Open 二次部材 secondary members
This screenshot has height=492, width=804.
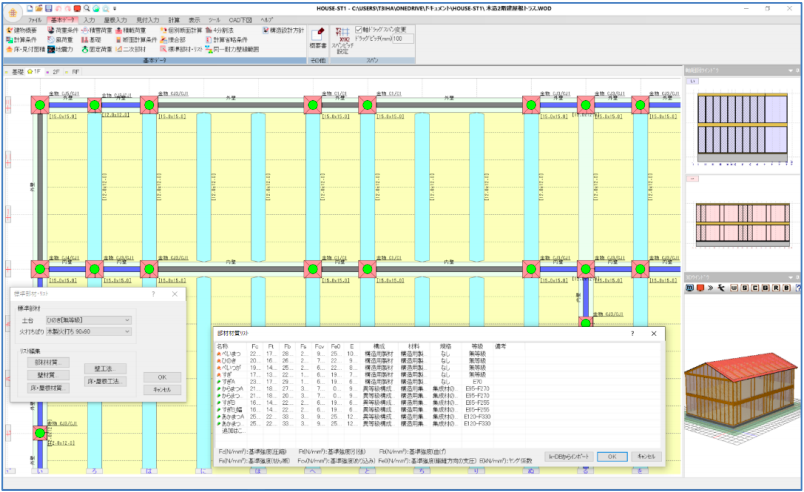pyautogui.click(x=131, y=49)
